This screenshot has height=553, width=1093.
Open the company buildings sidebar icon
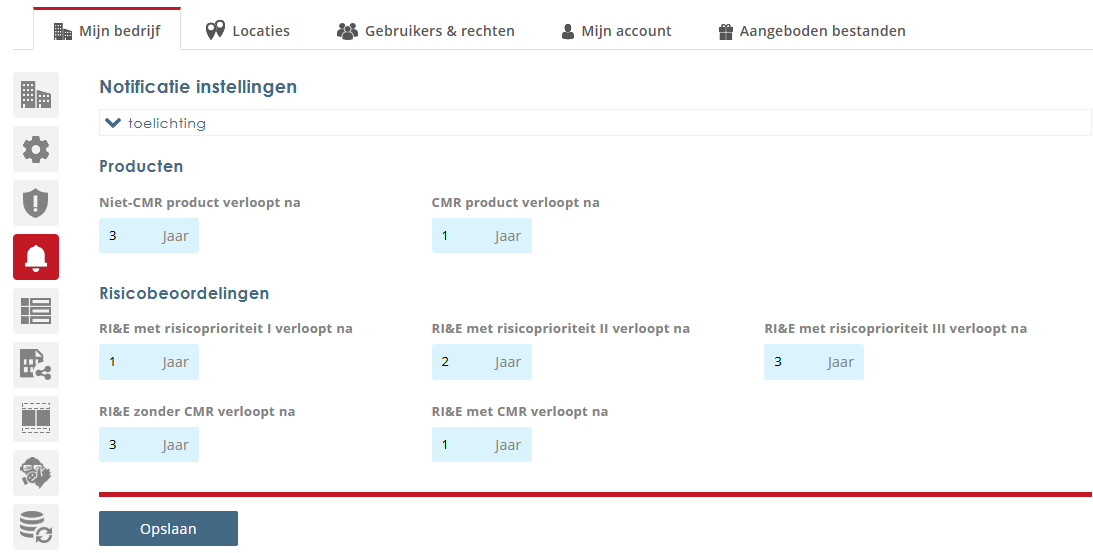point(36,95)
